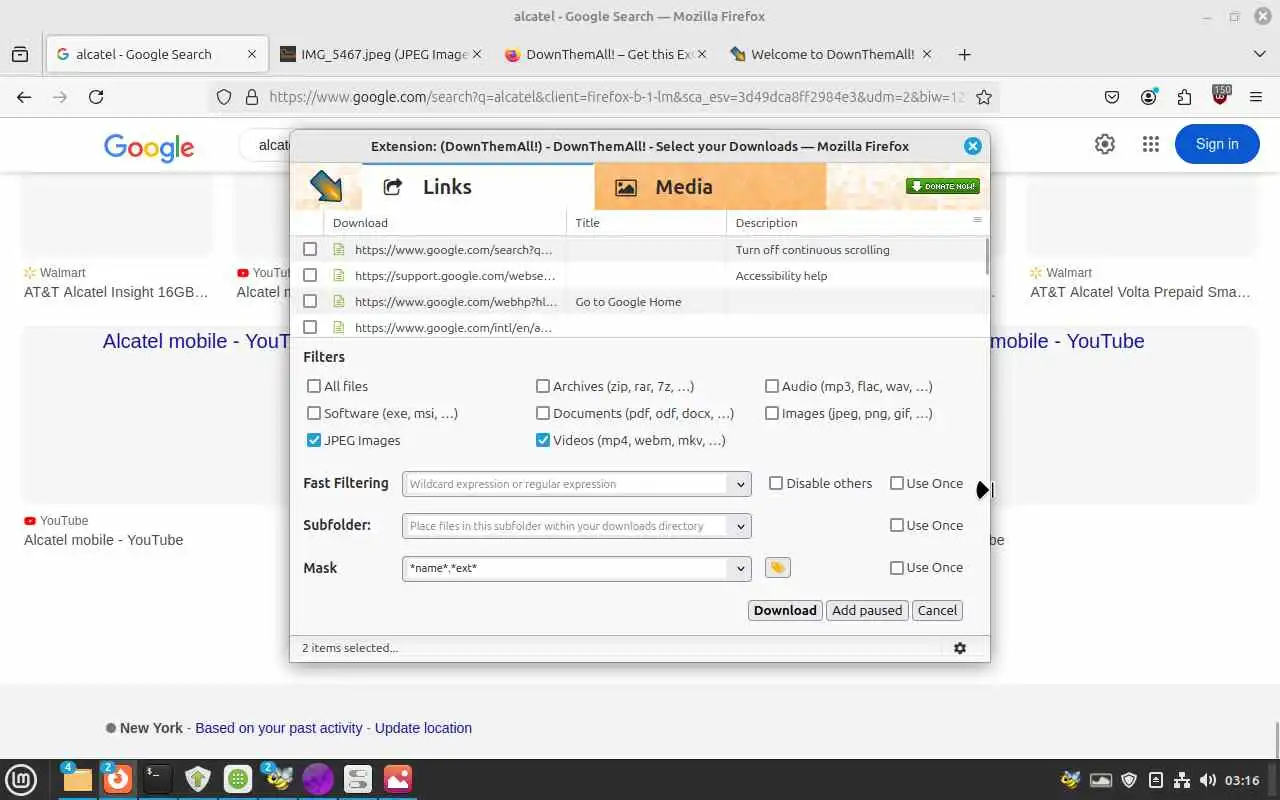Click the Download button
Screen dimensions: 1280x800
coord(785,610)
